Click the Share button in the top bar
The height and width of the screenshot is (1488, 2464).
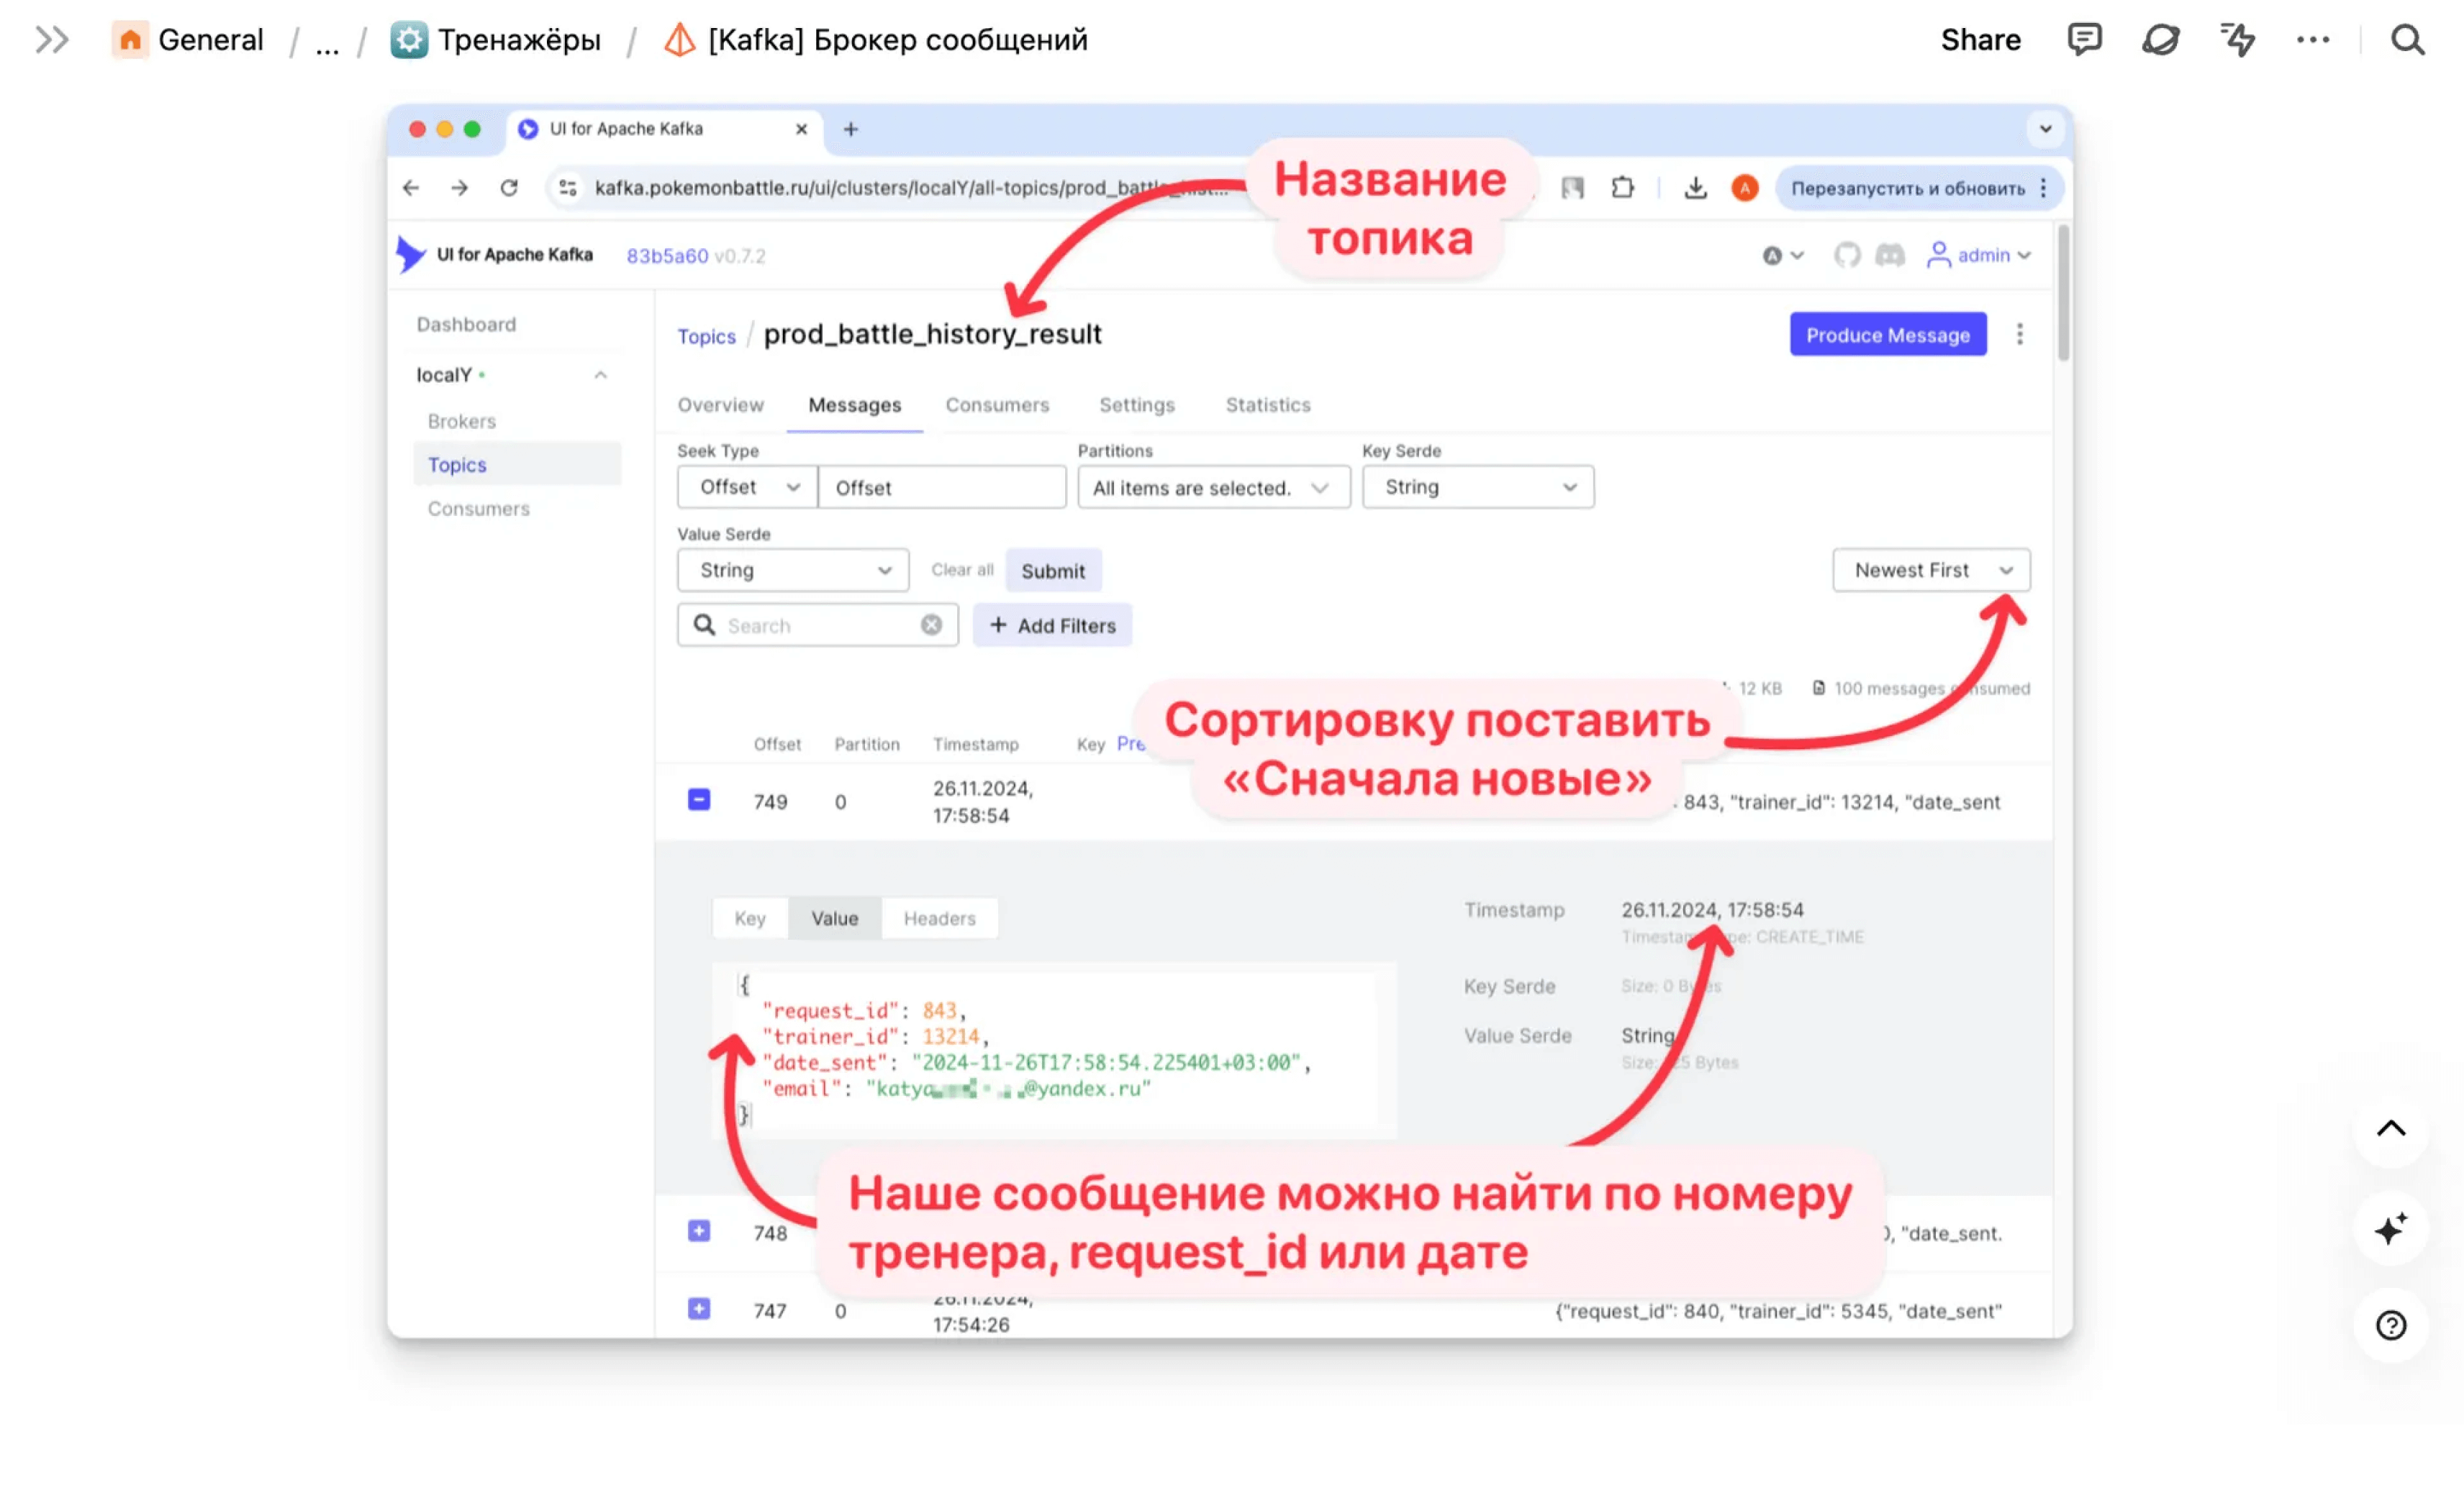(1980, 40)
